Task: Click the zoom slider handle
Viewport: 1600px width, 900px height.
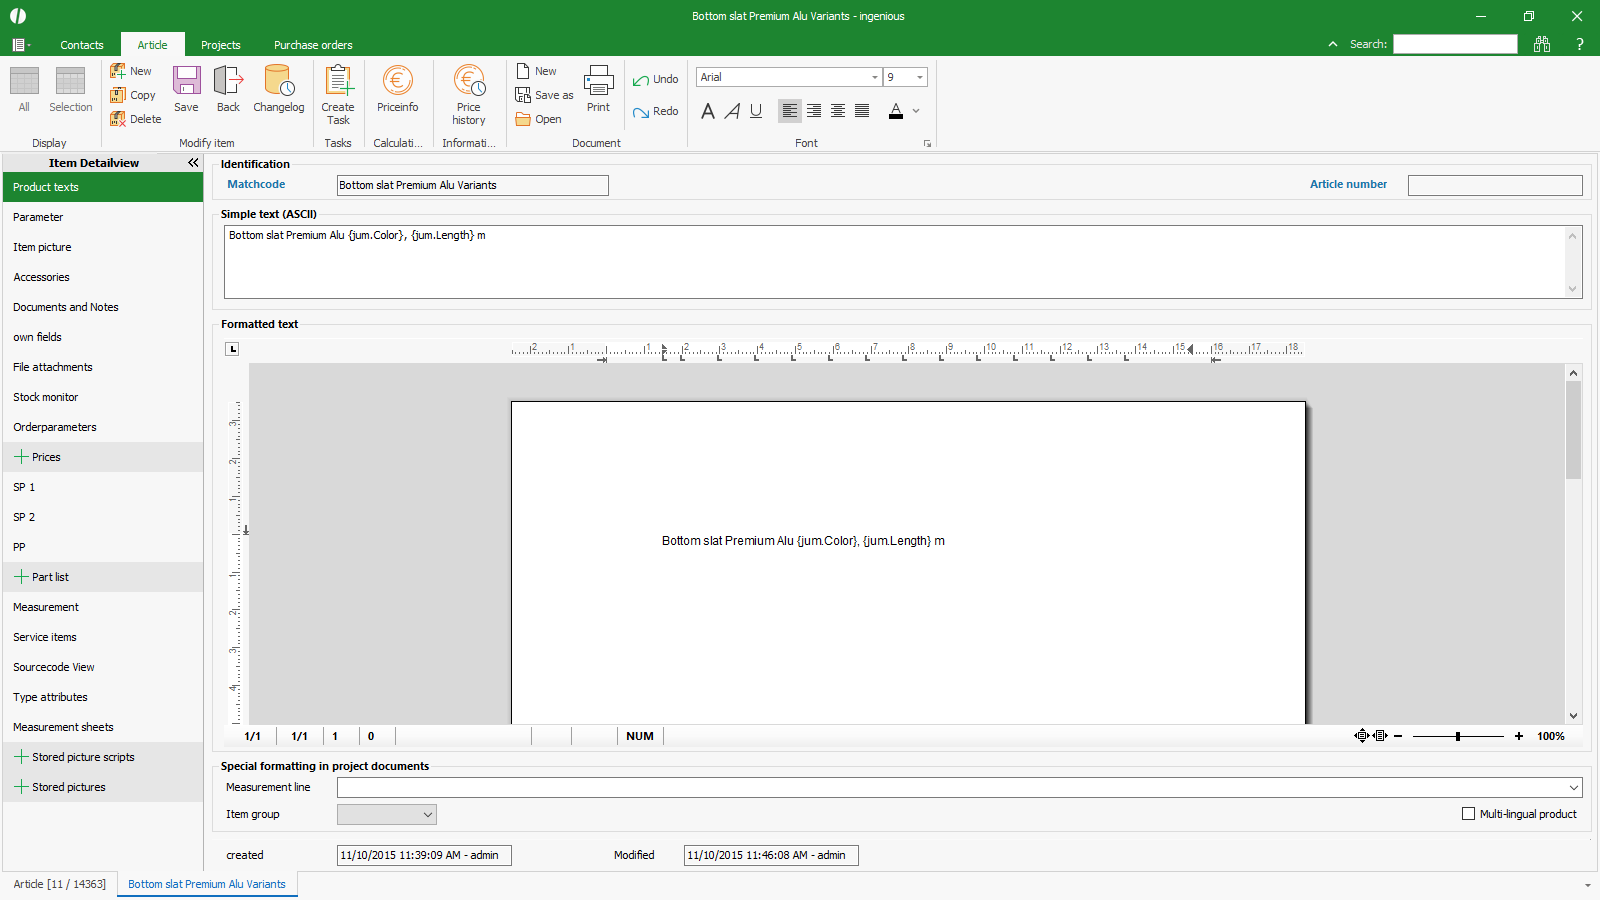Action: [x=1458, y=736]
